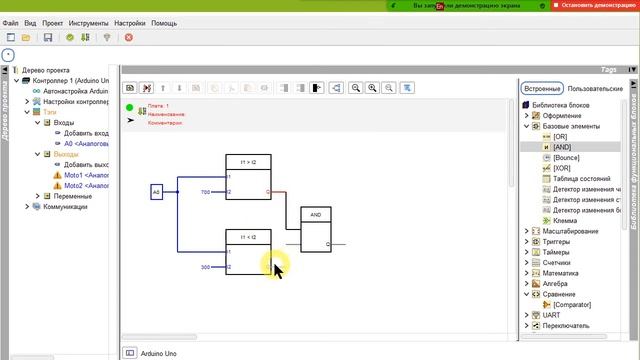Open the Вид menu

pos(30,23)
